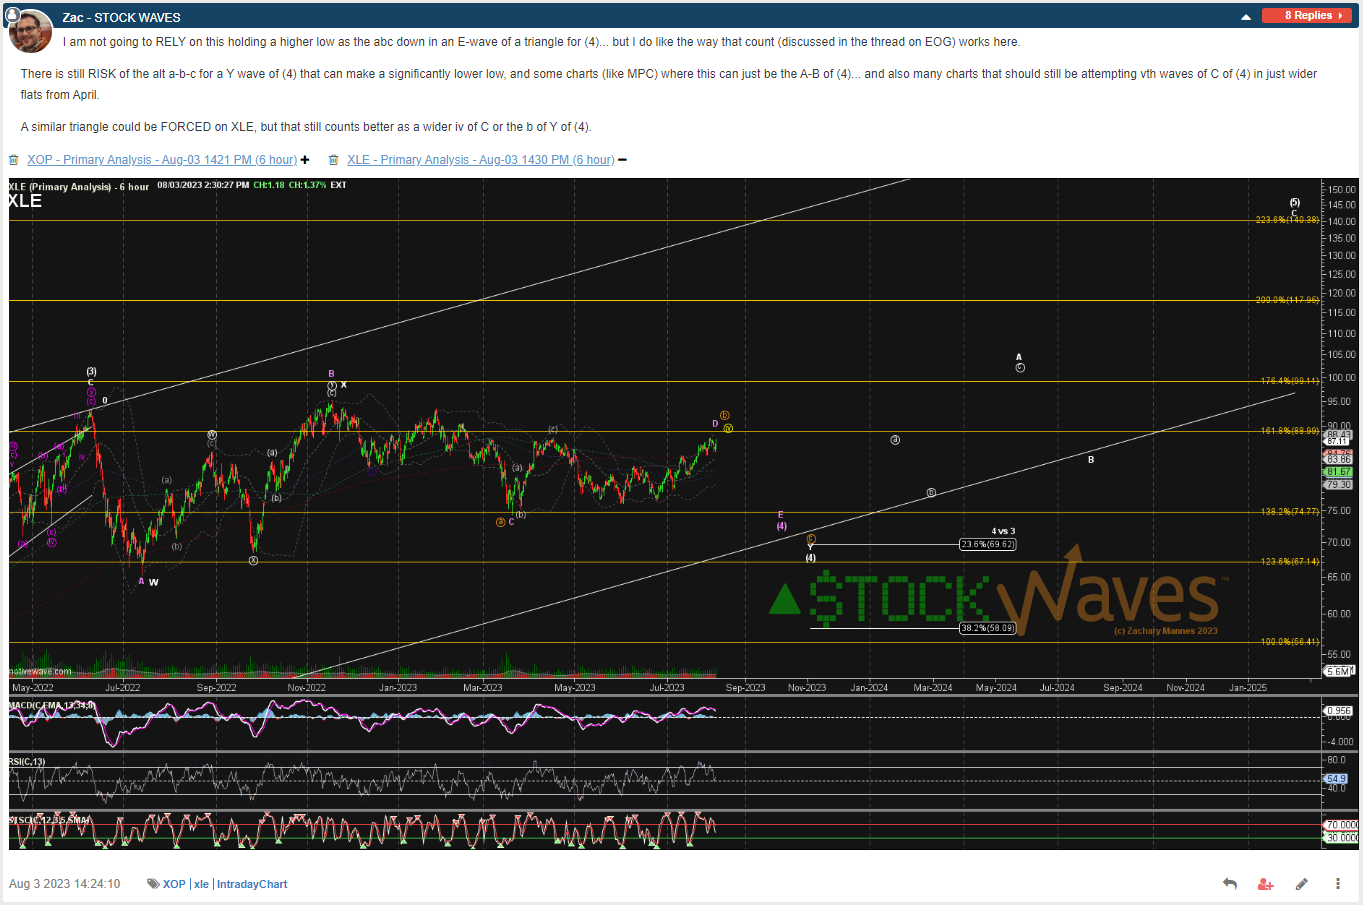The height and width of the screenshot is (905, 1363).
Task: Click the Nov-2023 date on time axis
Action: point(807,688)
